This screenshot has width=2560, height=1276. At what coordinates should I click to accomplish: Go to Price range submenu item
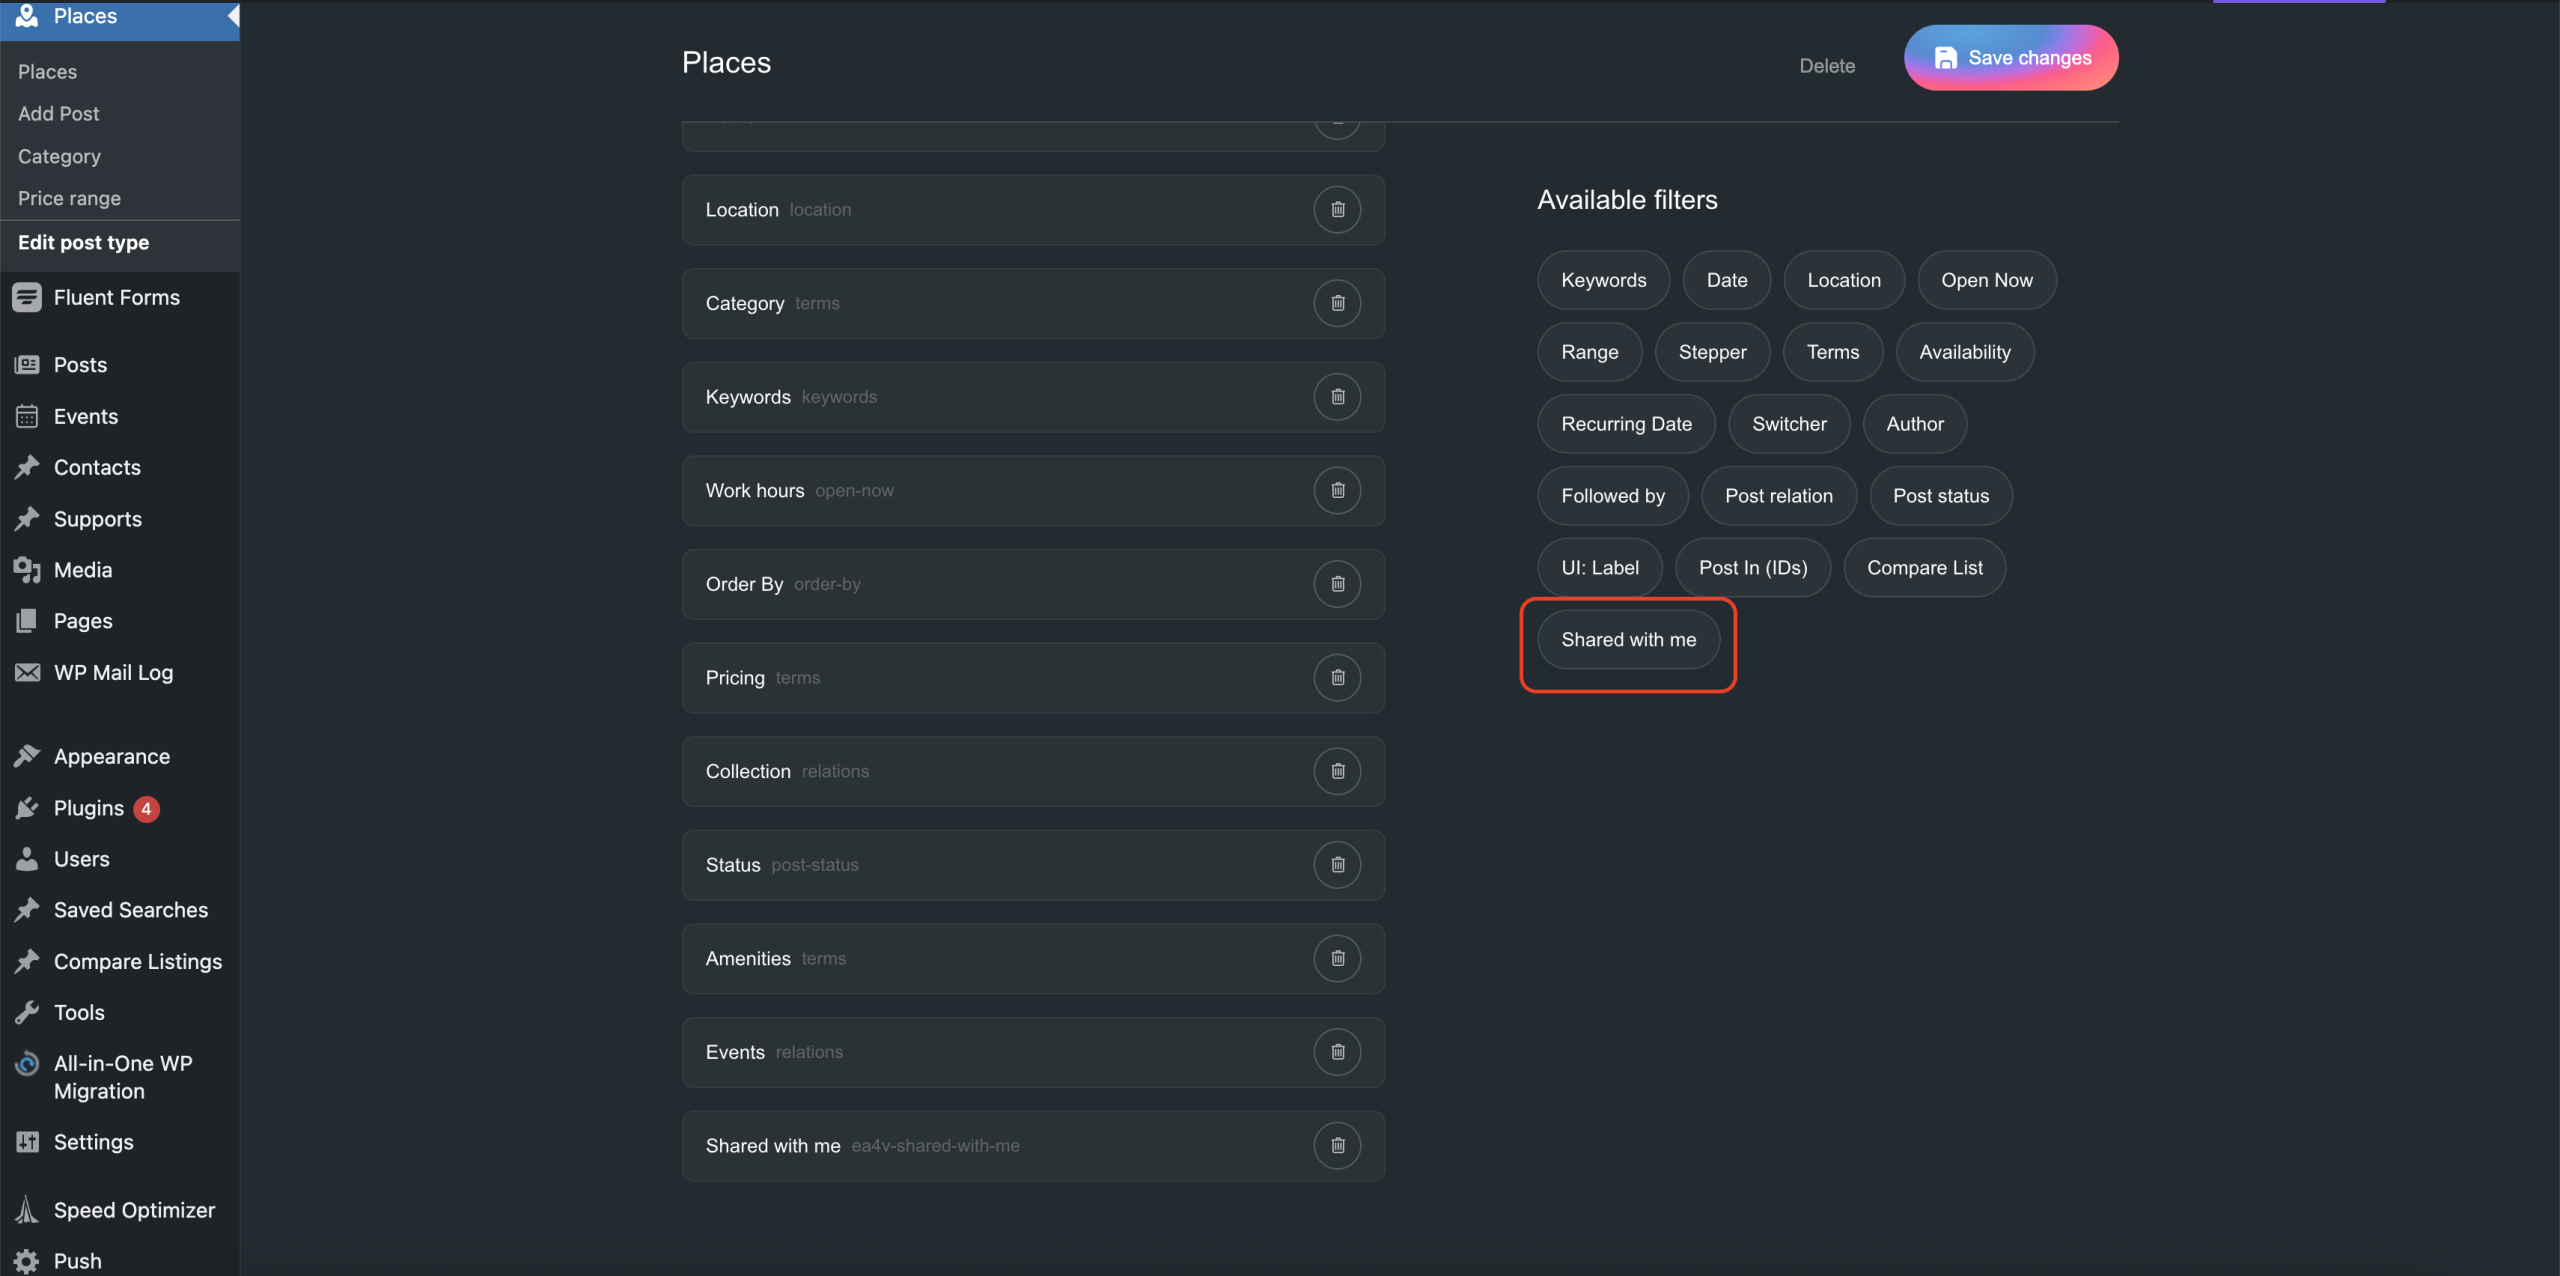coord(69,198)
